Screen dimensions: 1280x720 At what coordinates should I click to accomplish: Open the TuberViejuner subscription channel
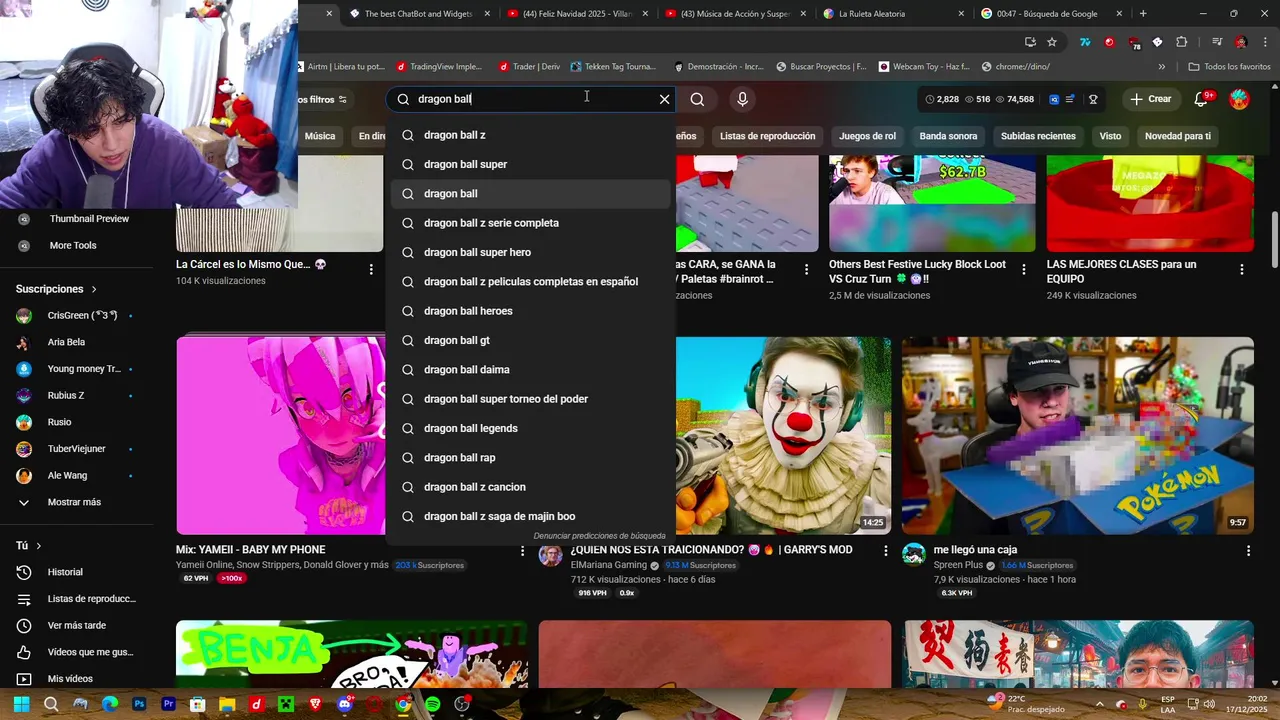pyautogui.click(x=75, y=449)
